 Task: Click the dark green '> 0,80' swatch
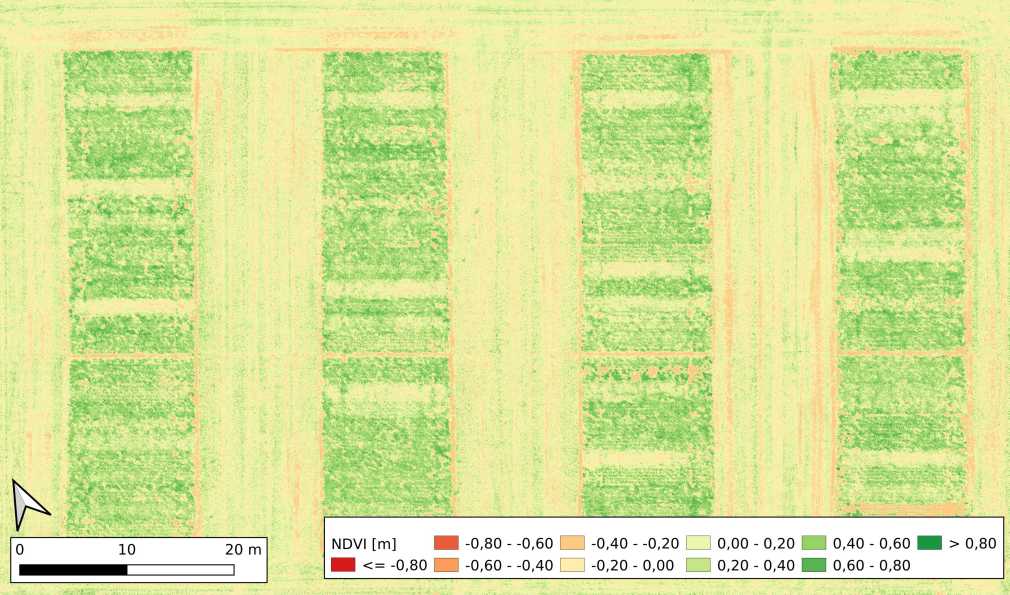click(x=929, y=543)
